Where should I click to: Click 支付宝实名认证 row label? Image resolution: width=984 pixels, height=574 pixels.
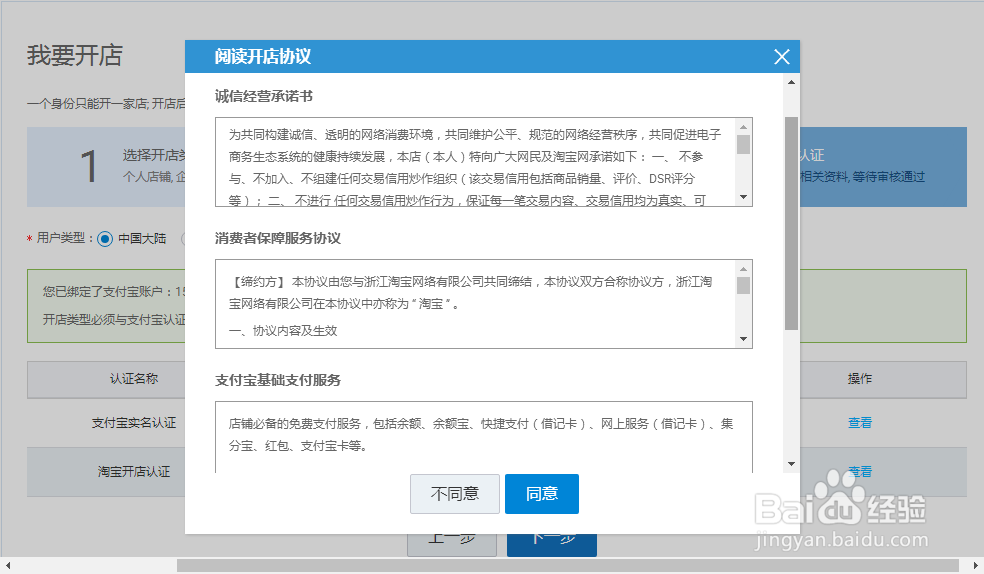(134, 423)
